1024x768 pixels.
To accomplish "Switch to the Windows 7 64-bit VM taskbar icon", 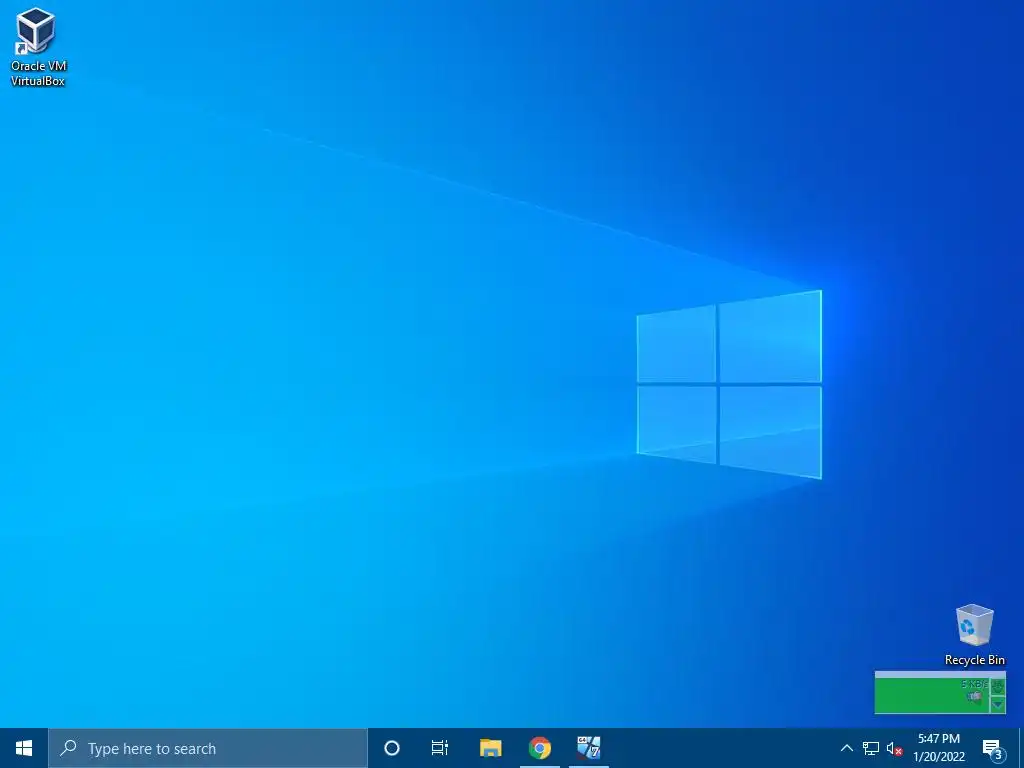I will coord(588,748).
